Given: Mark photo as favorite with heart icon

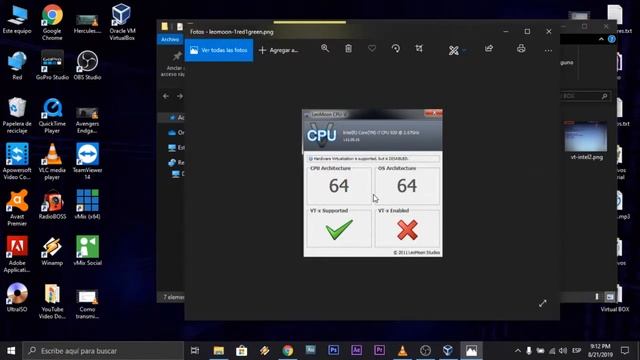Looking at the screenshot, I should click(372, 49).
